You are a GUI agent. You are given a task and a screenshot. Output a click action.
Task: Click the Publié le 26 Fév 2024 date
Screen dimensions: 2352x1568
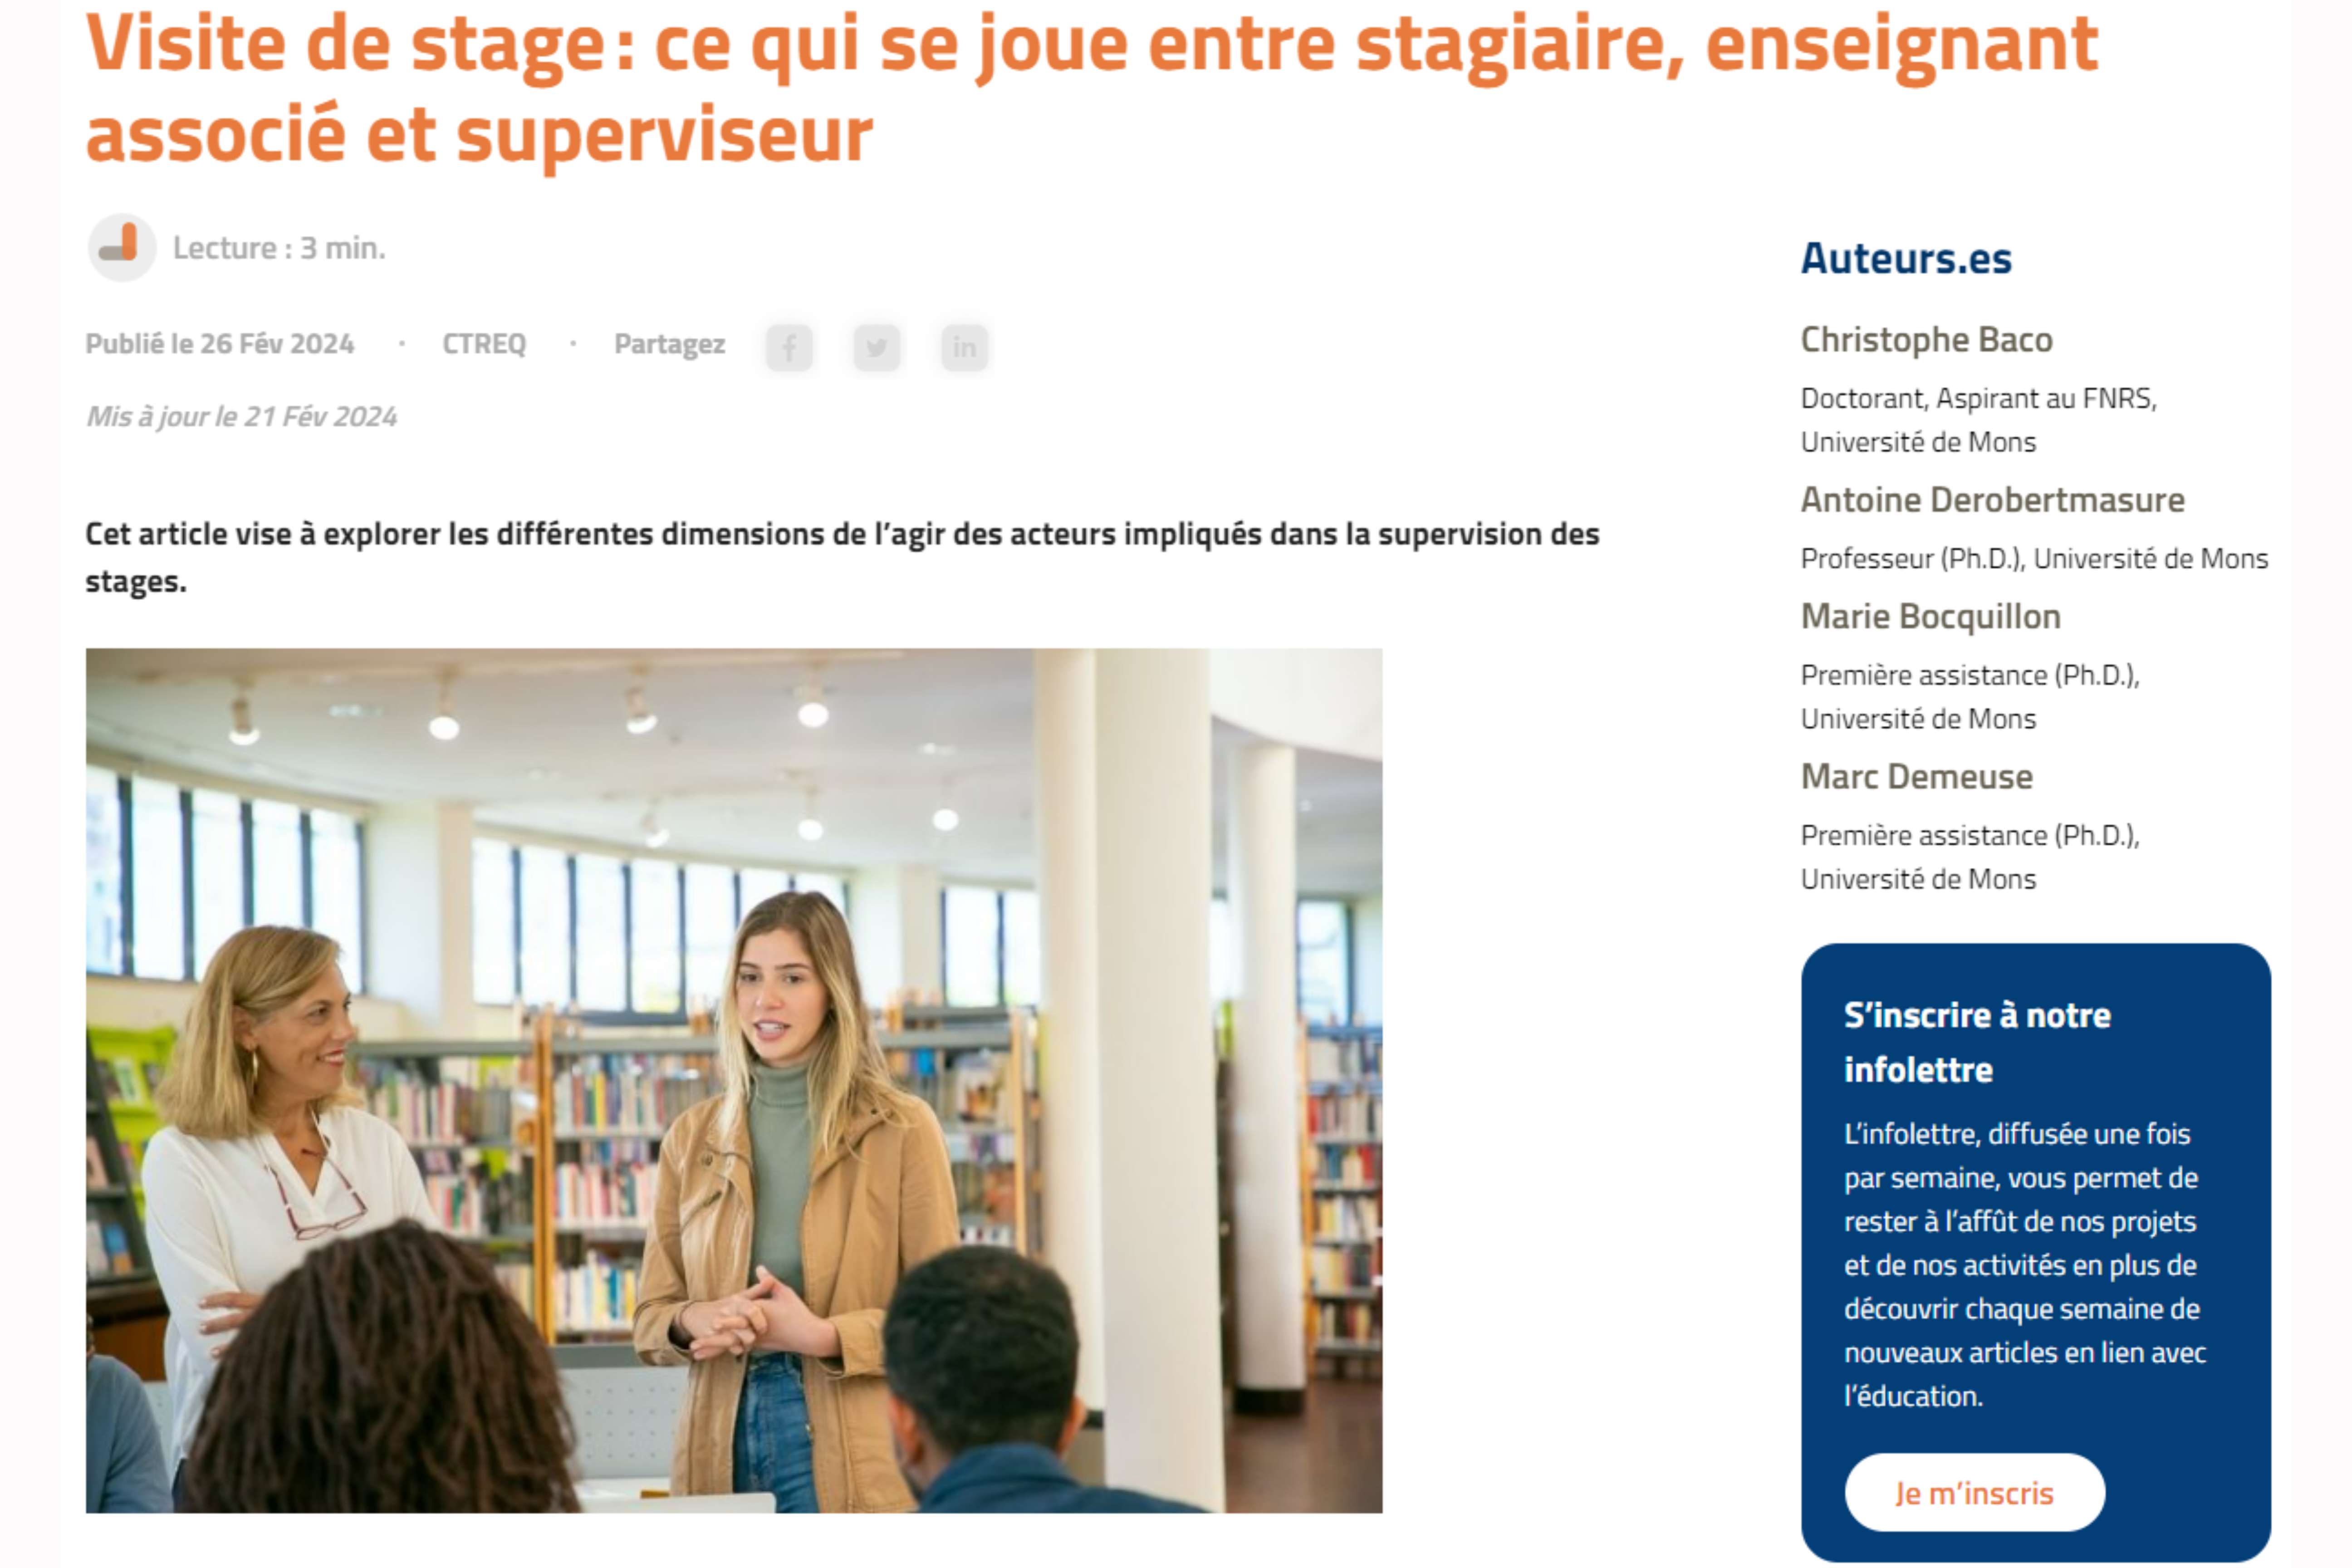pos(220,344)
